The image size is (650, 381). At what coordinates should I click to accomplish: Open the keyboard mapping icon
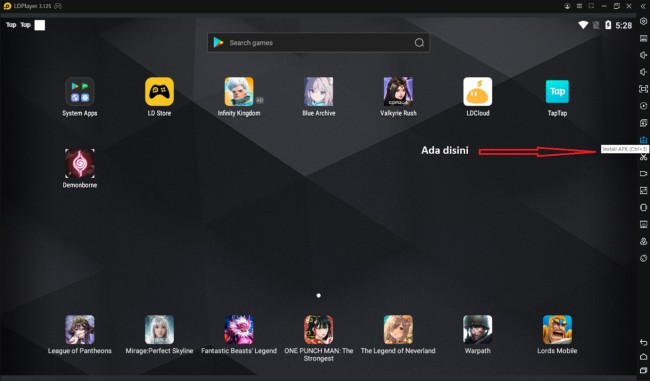click(x=643, y=38)
